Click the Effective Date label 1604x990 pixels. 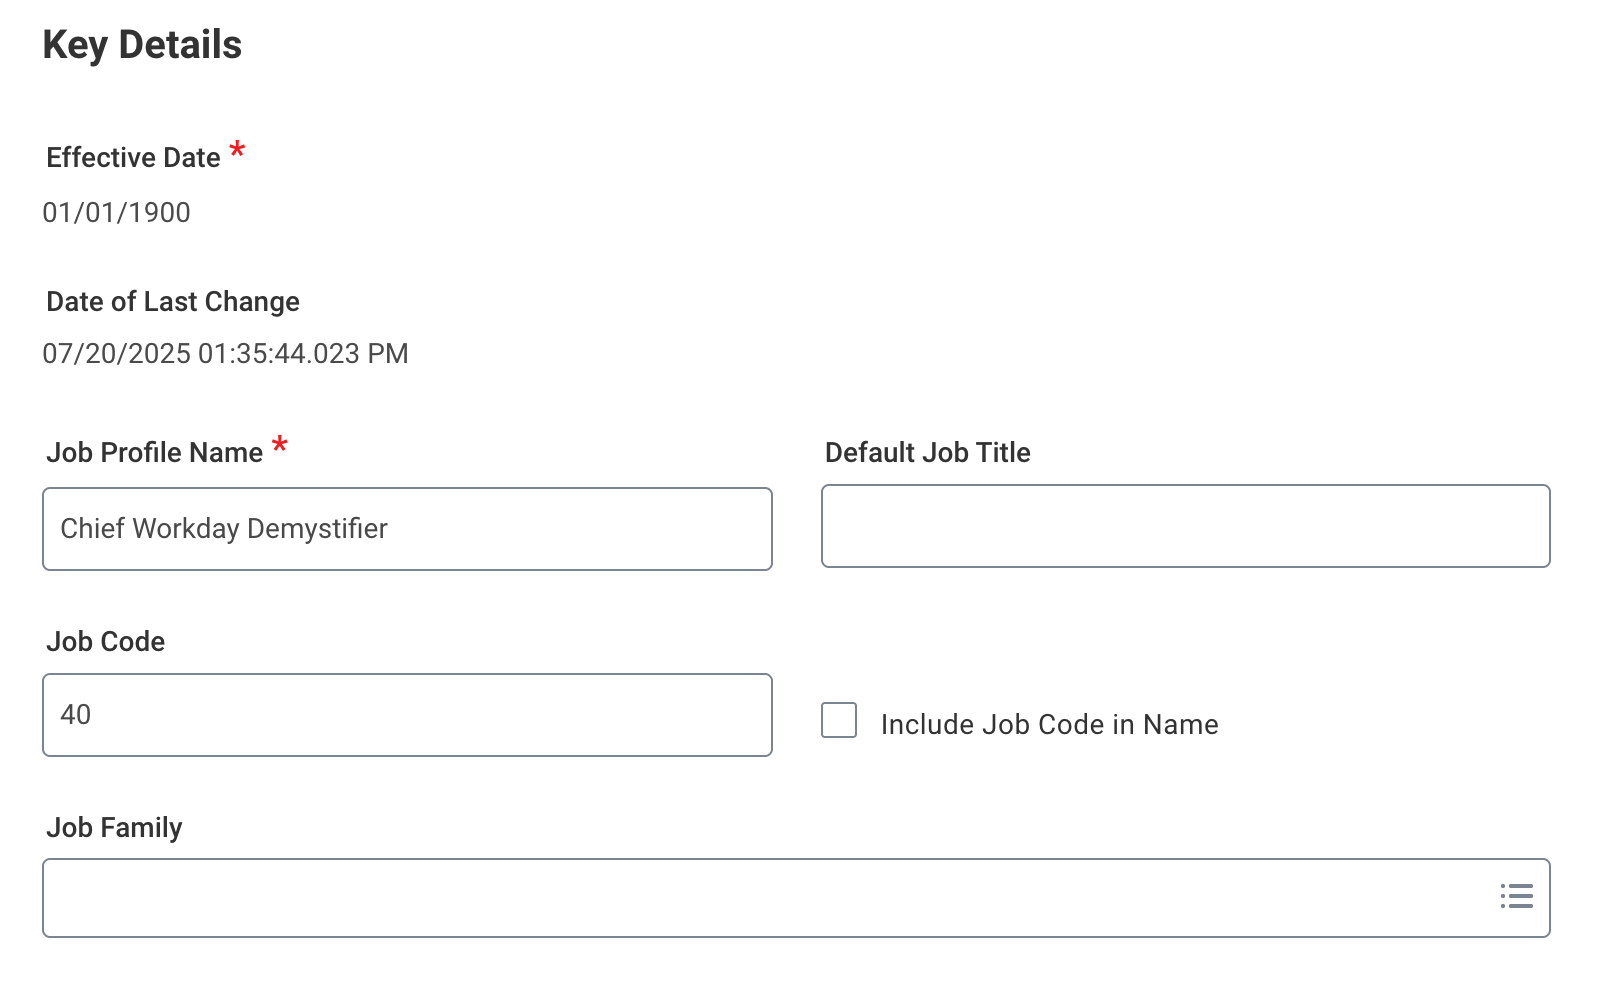pyautogui.click(x=133, y=158)
